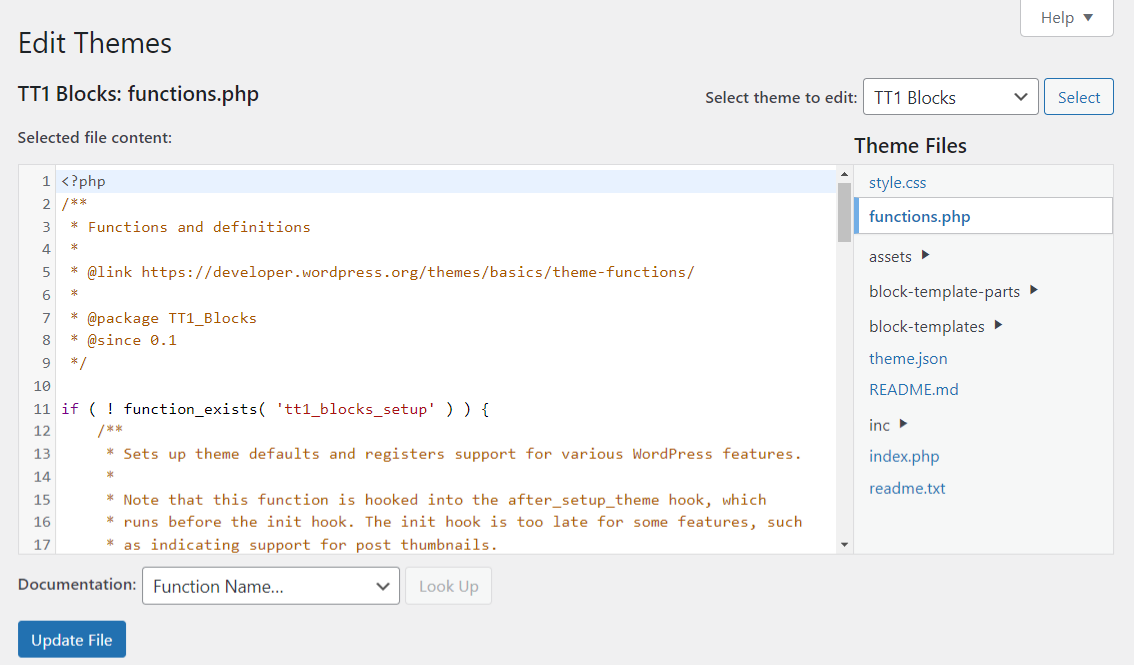Open the Help dropdown
This screenshot has height=665, width=1134.
(x=1066, y=17)
